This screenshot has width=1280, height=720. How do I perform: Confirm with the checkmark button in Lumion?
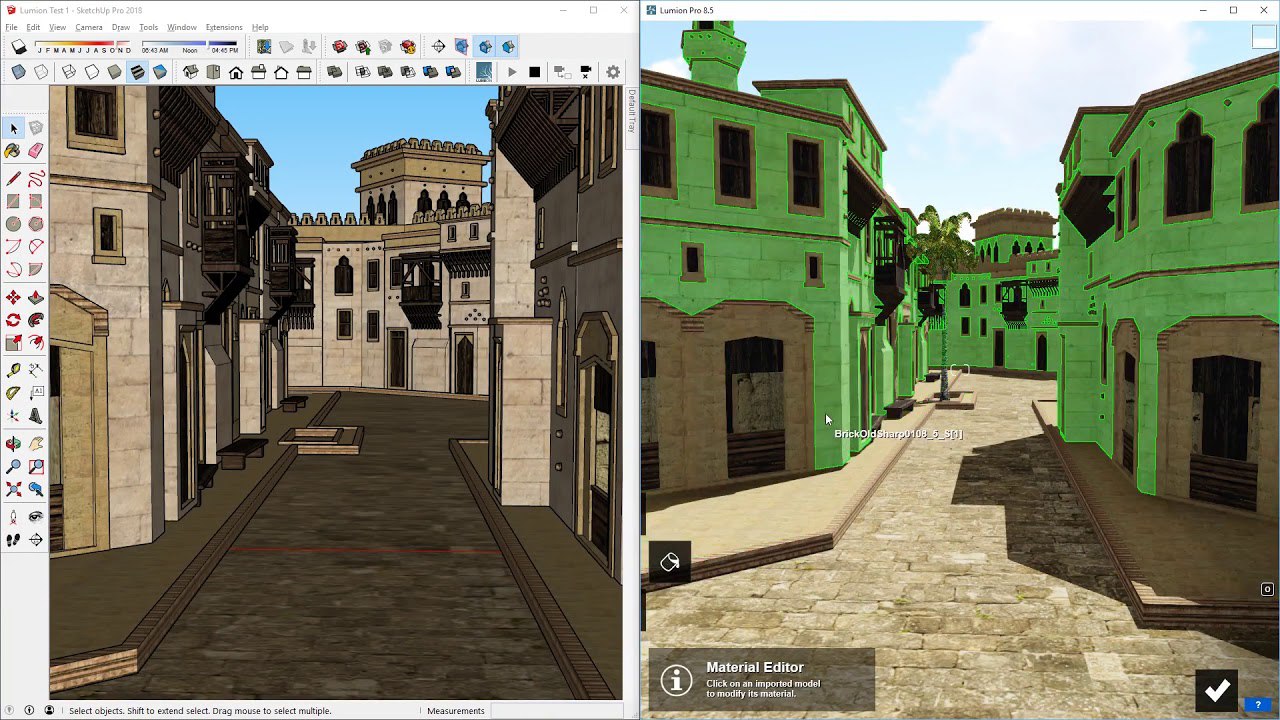point(1217,690)
